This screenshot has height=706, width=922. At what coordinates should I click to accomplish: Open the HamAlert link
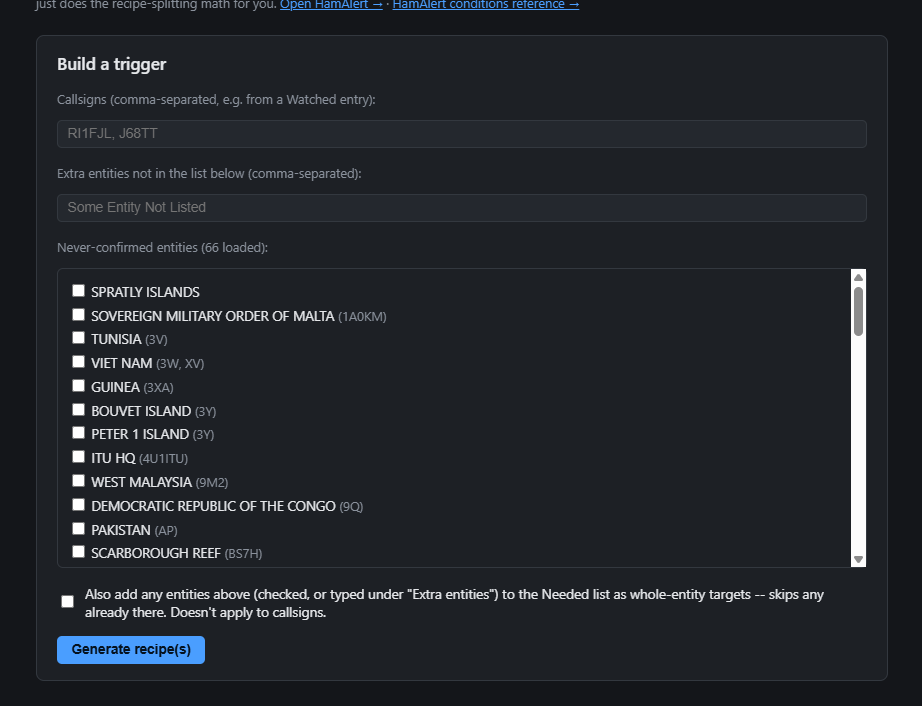[x=331, y=5]
